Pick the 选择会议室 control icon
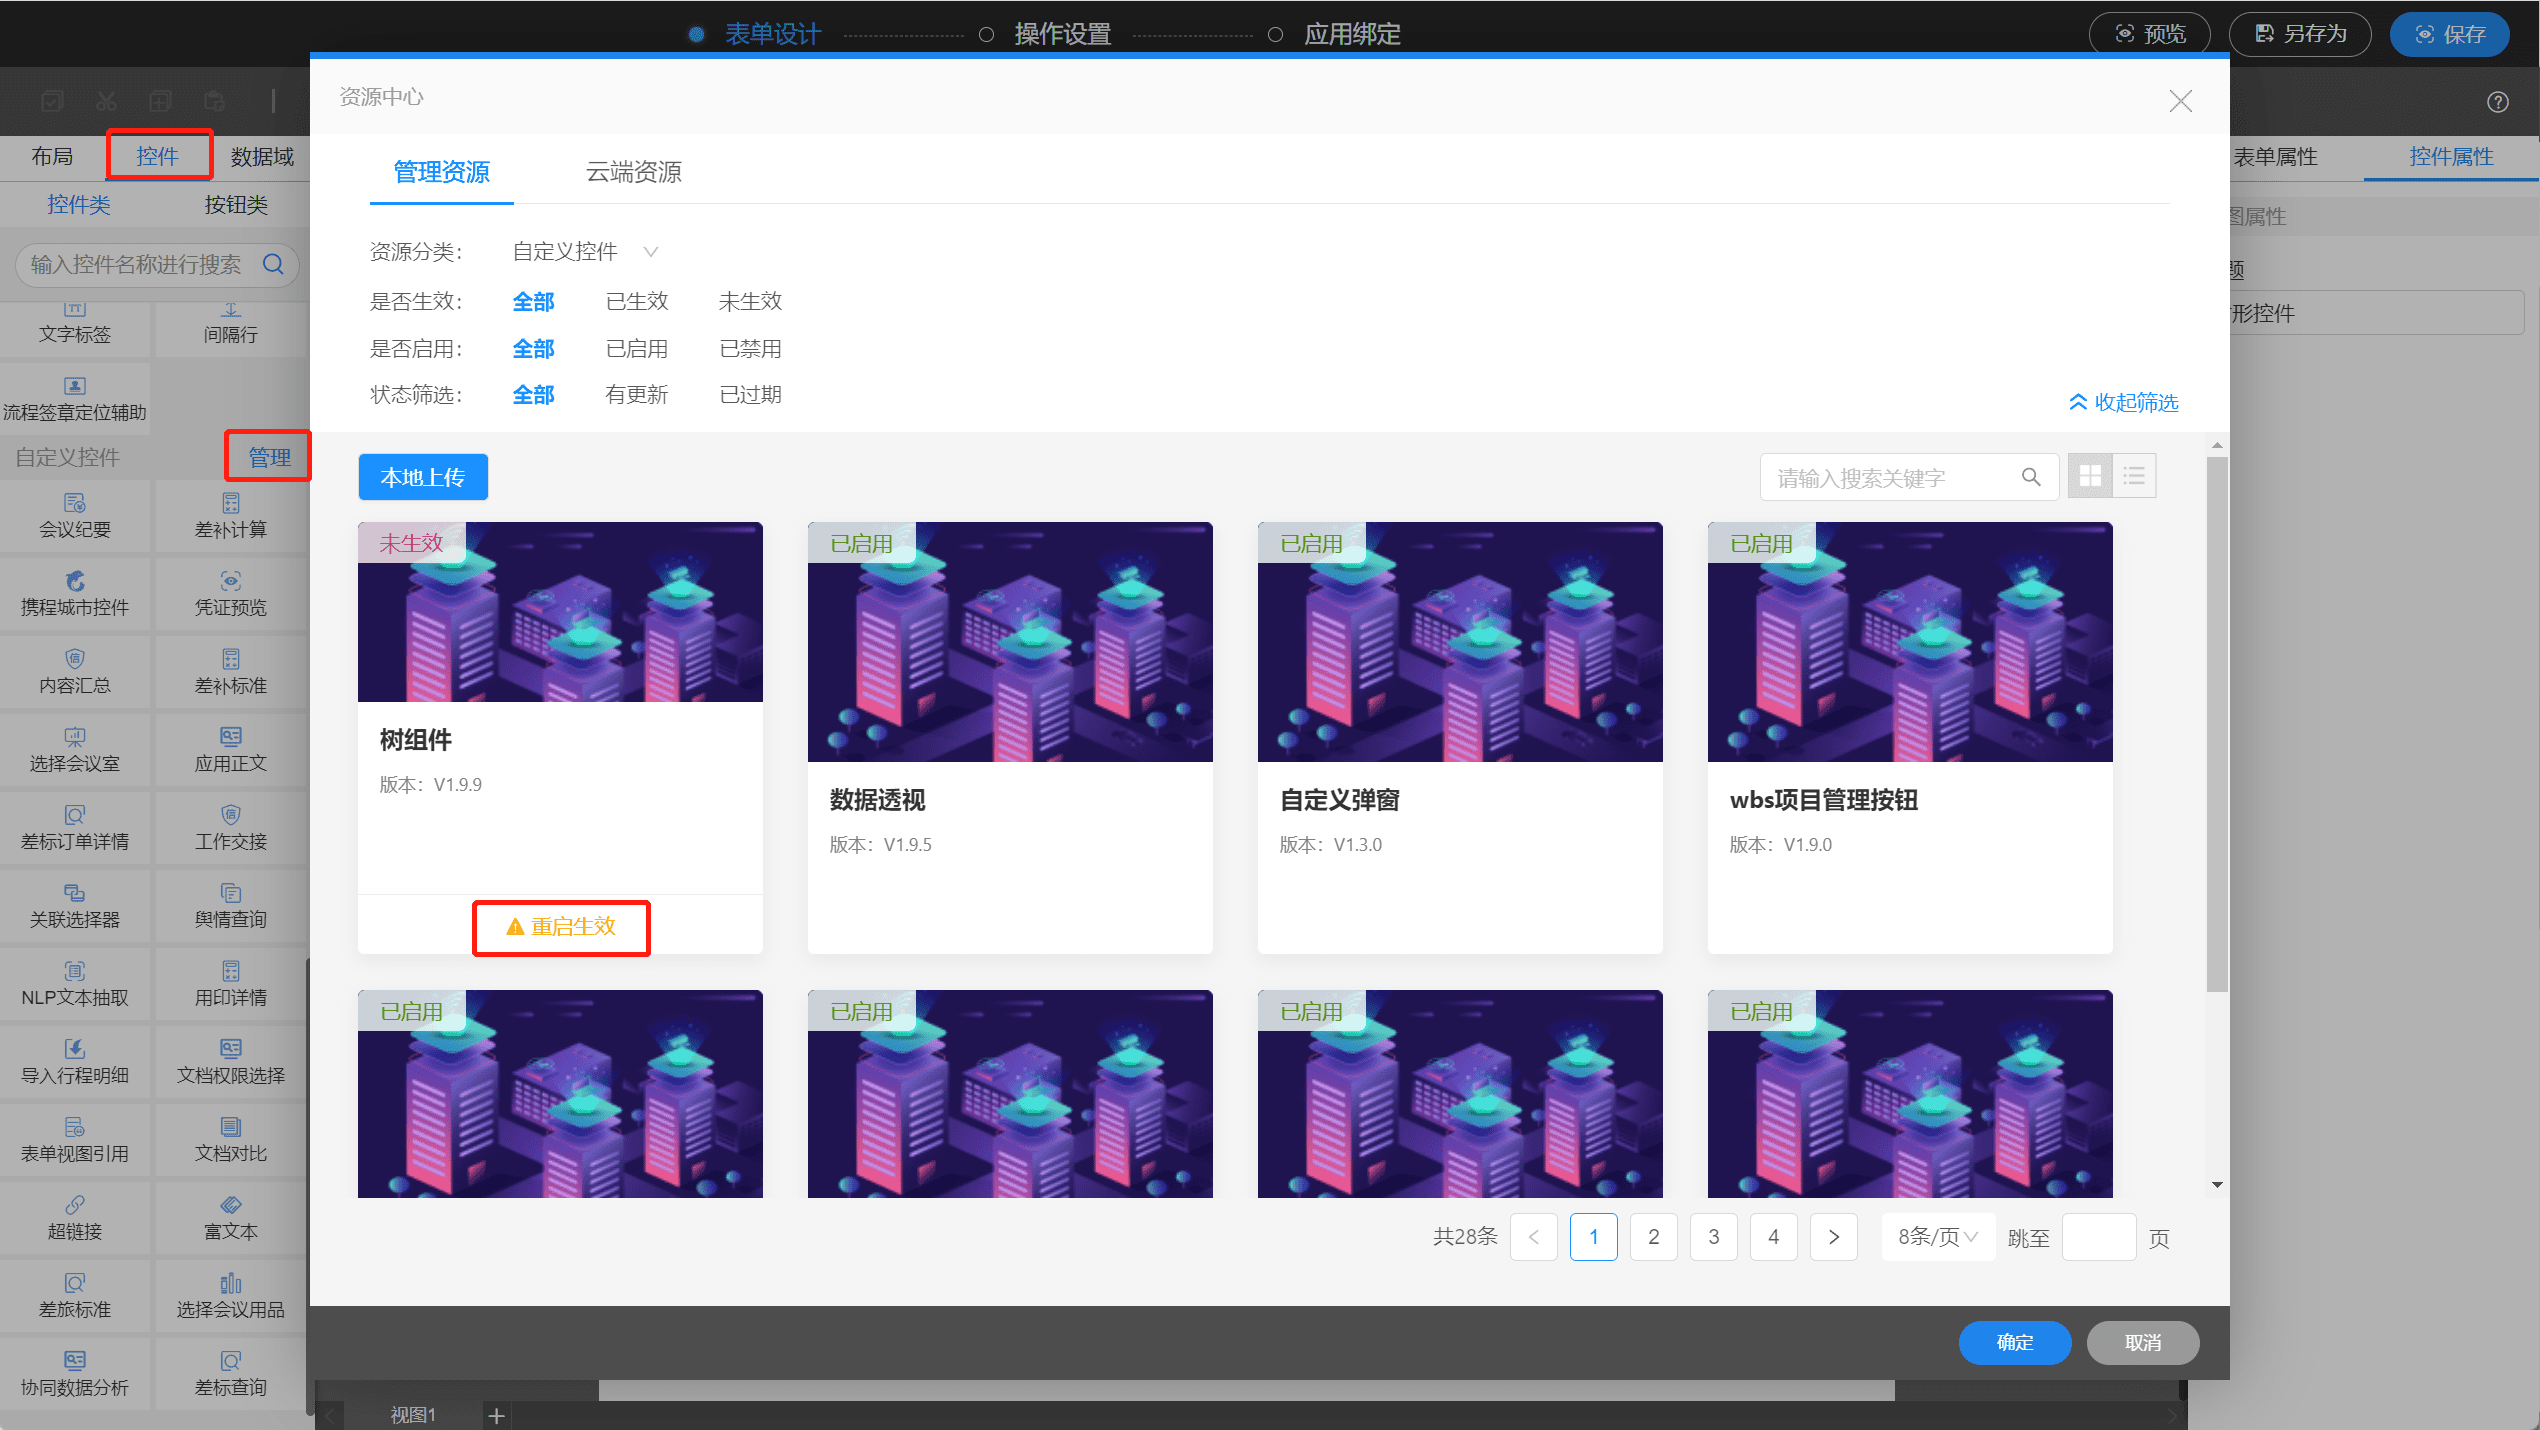 (x=75, y=737)
